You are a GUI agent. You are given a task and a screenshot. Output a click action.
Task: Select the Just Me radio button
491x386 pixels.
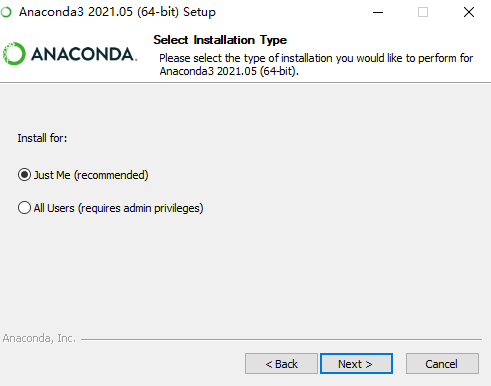point(24,175)
